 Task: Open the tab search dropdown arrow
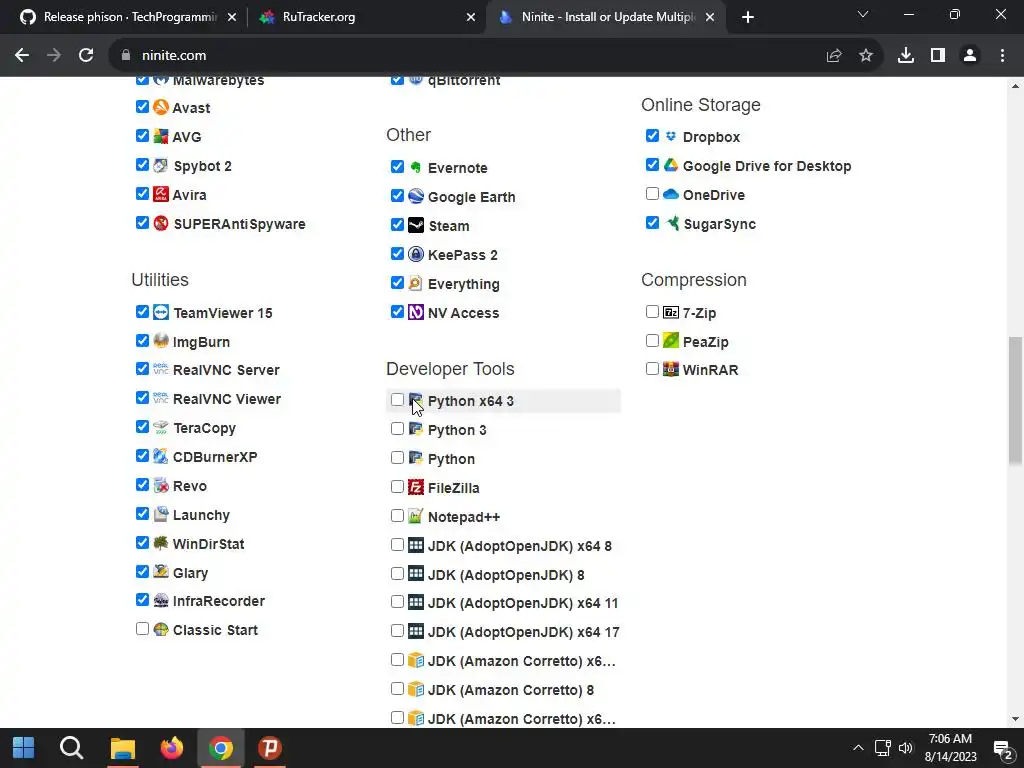click(x=863, y=15)
